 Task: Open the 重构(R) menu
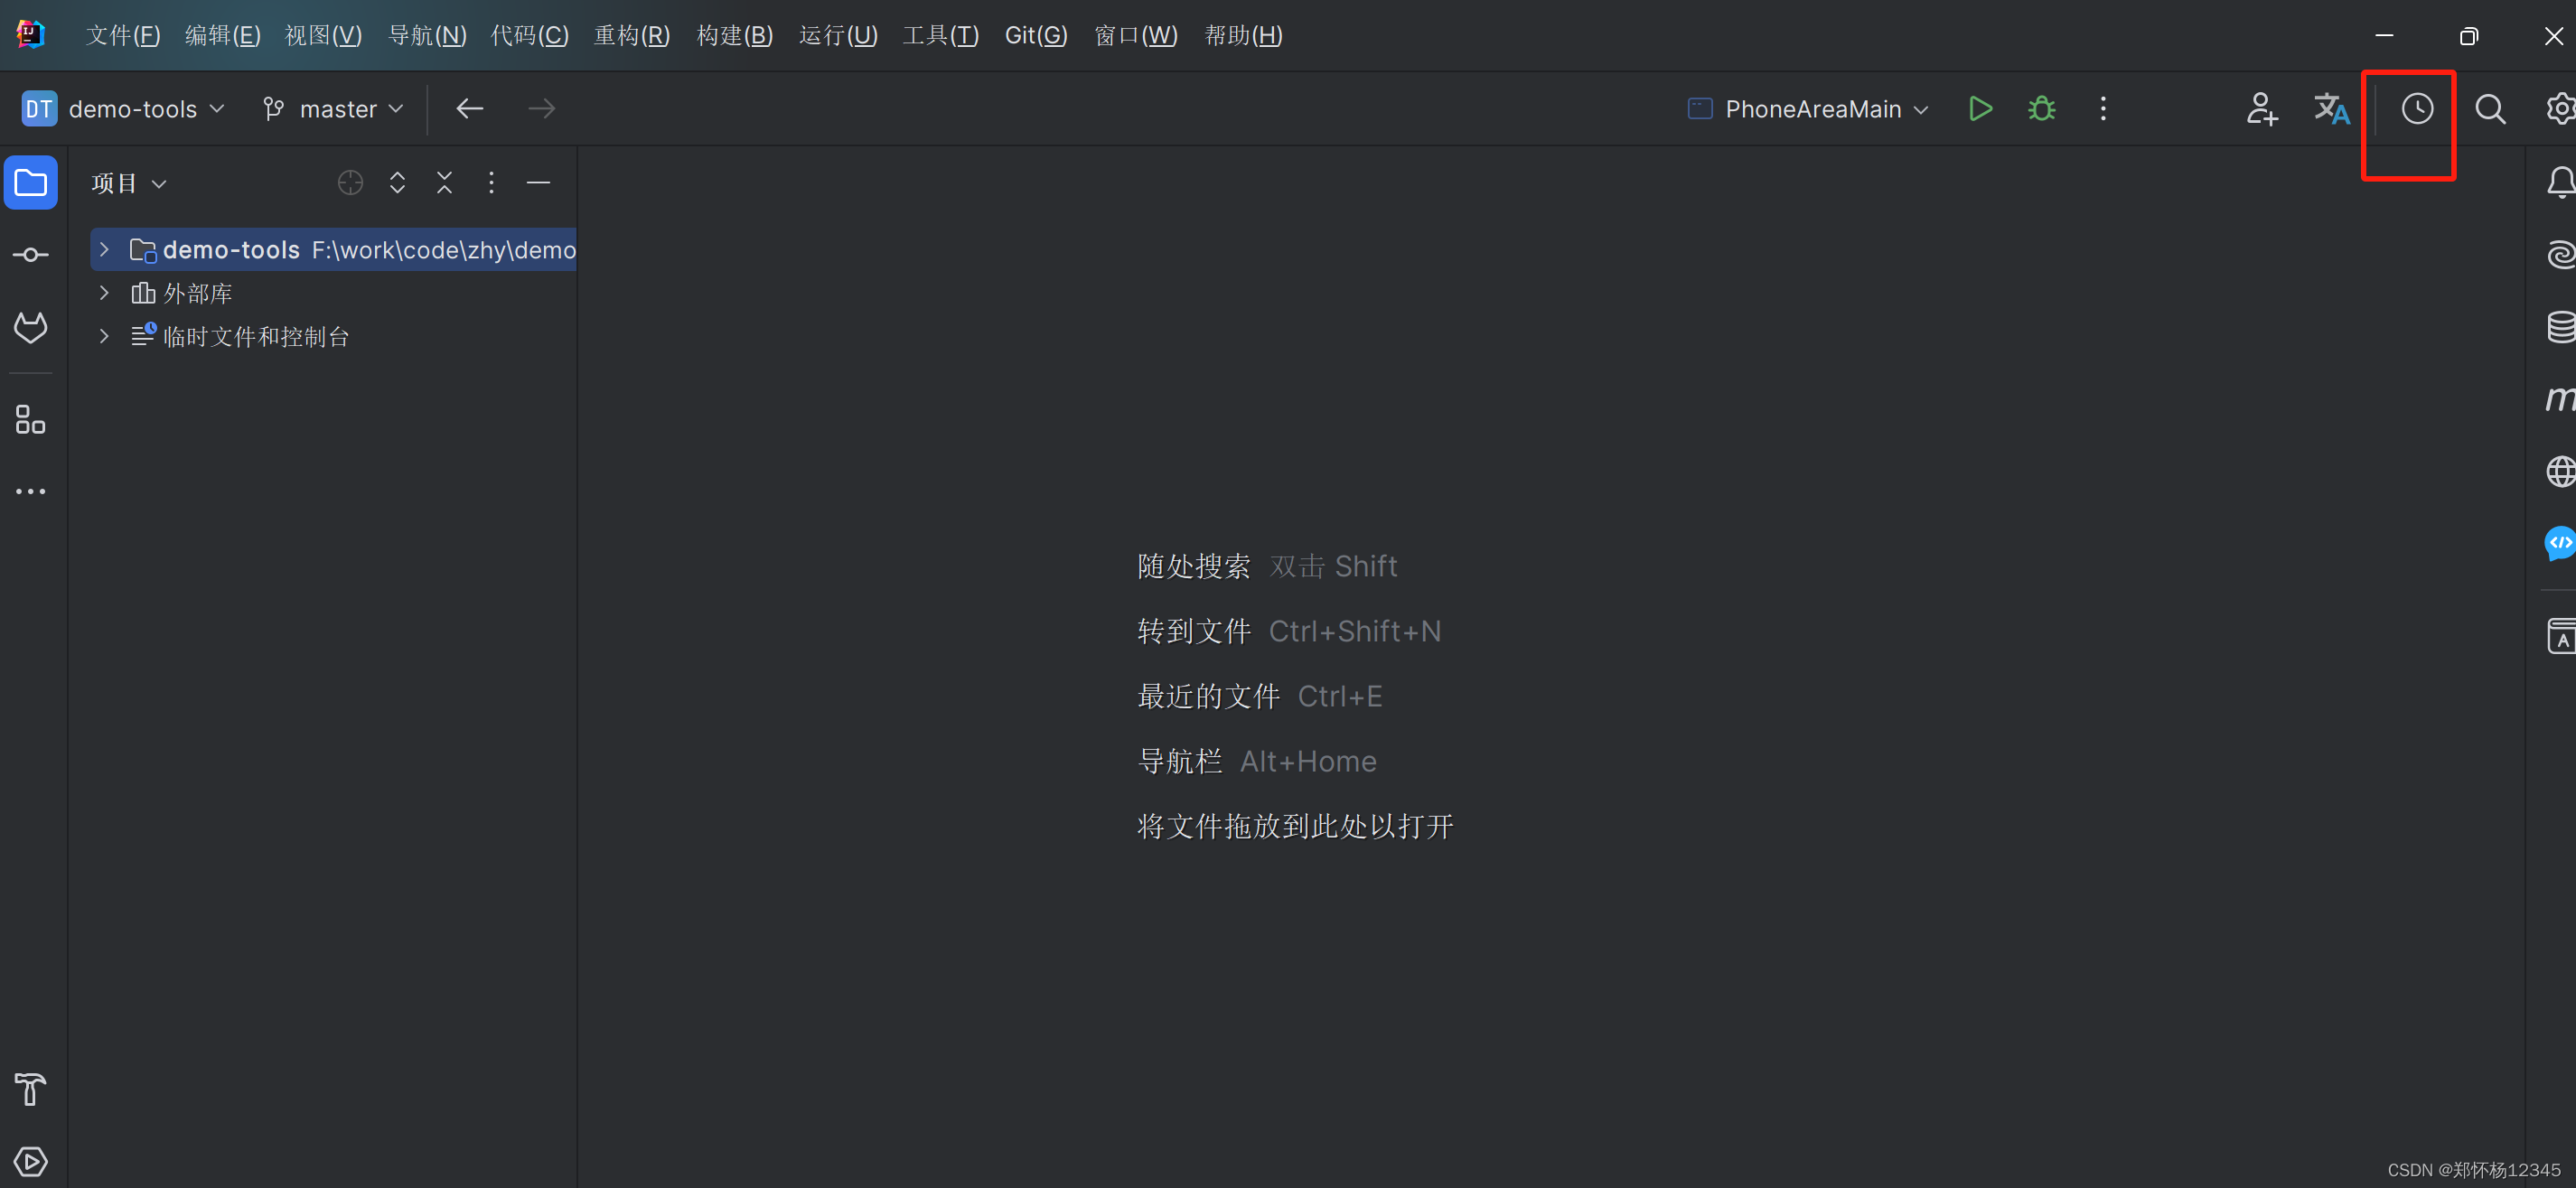point(631,35)
